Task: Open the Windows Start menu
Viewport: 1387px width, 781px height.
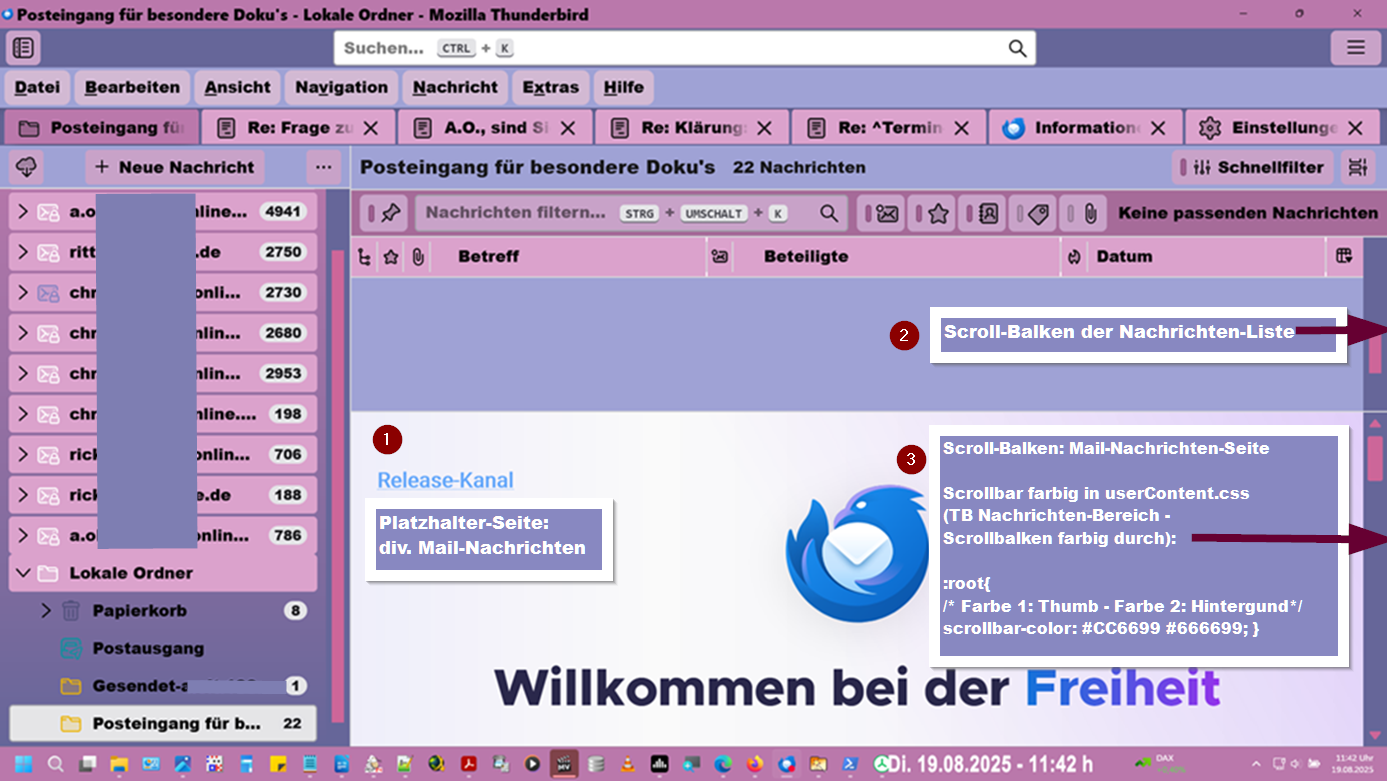Action: (x=24, y=764)
